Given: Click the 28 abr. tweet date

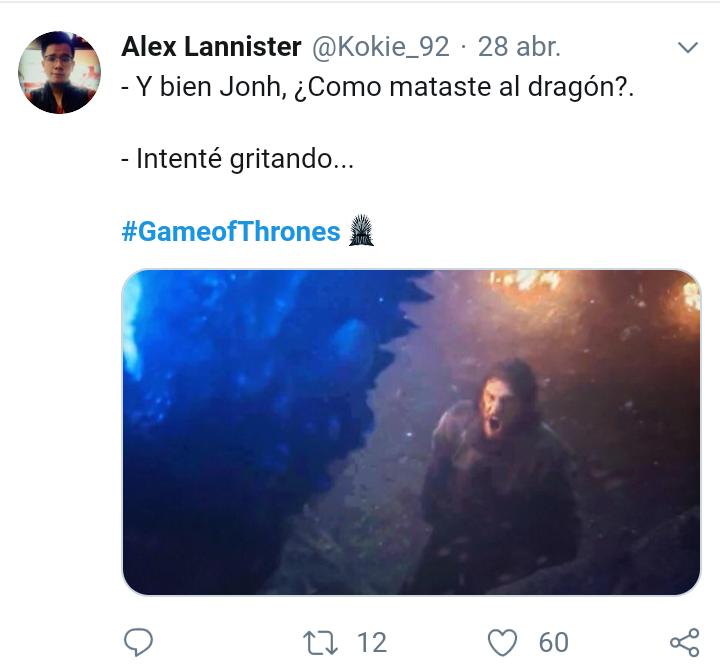Looking at the screenshot, I should pyautogui.click(x=519, y=46).
